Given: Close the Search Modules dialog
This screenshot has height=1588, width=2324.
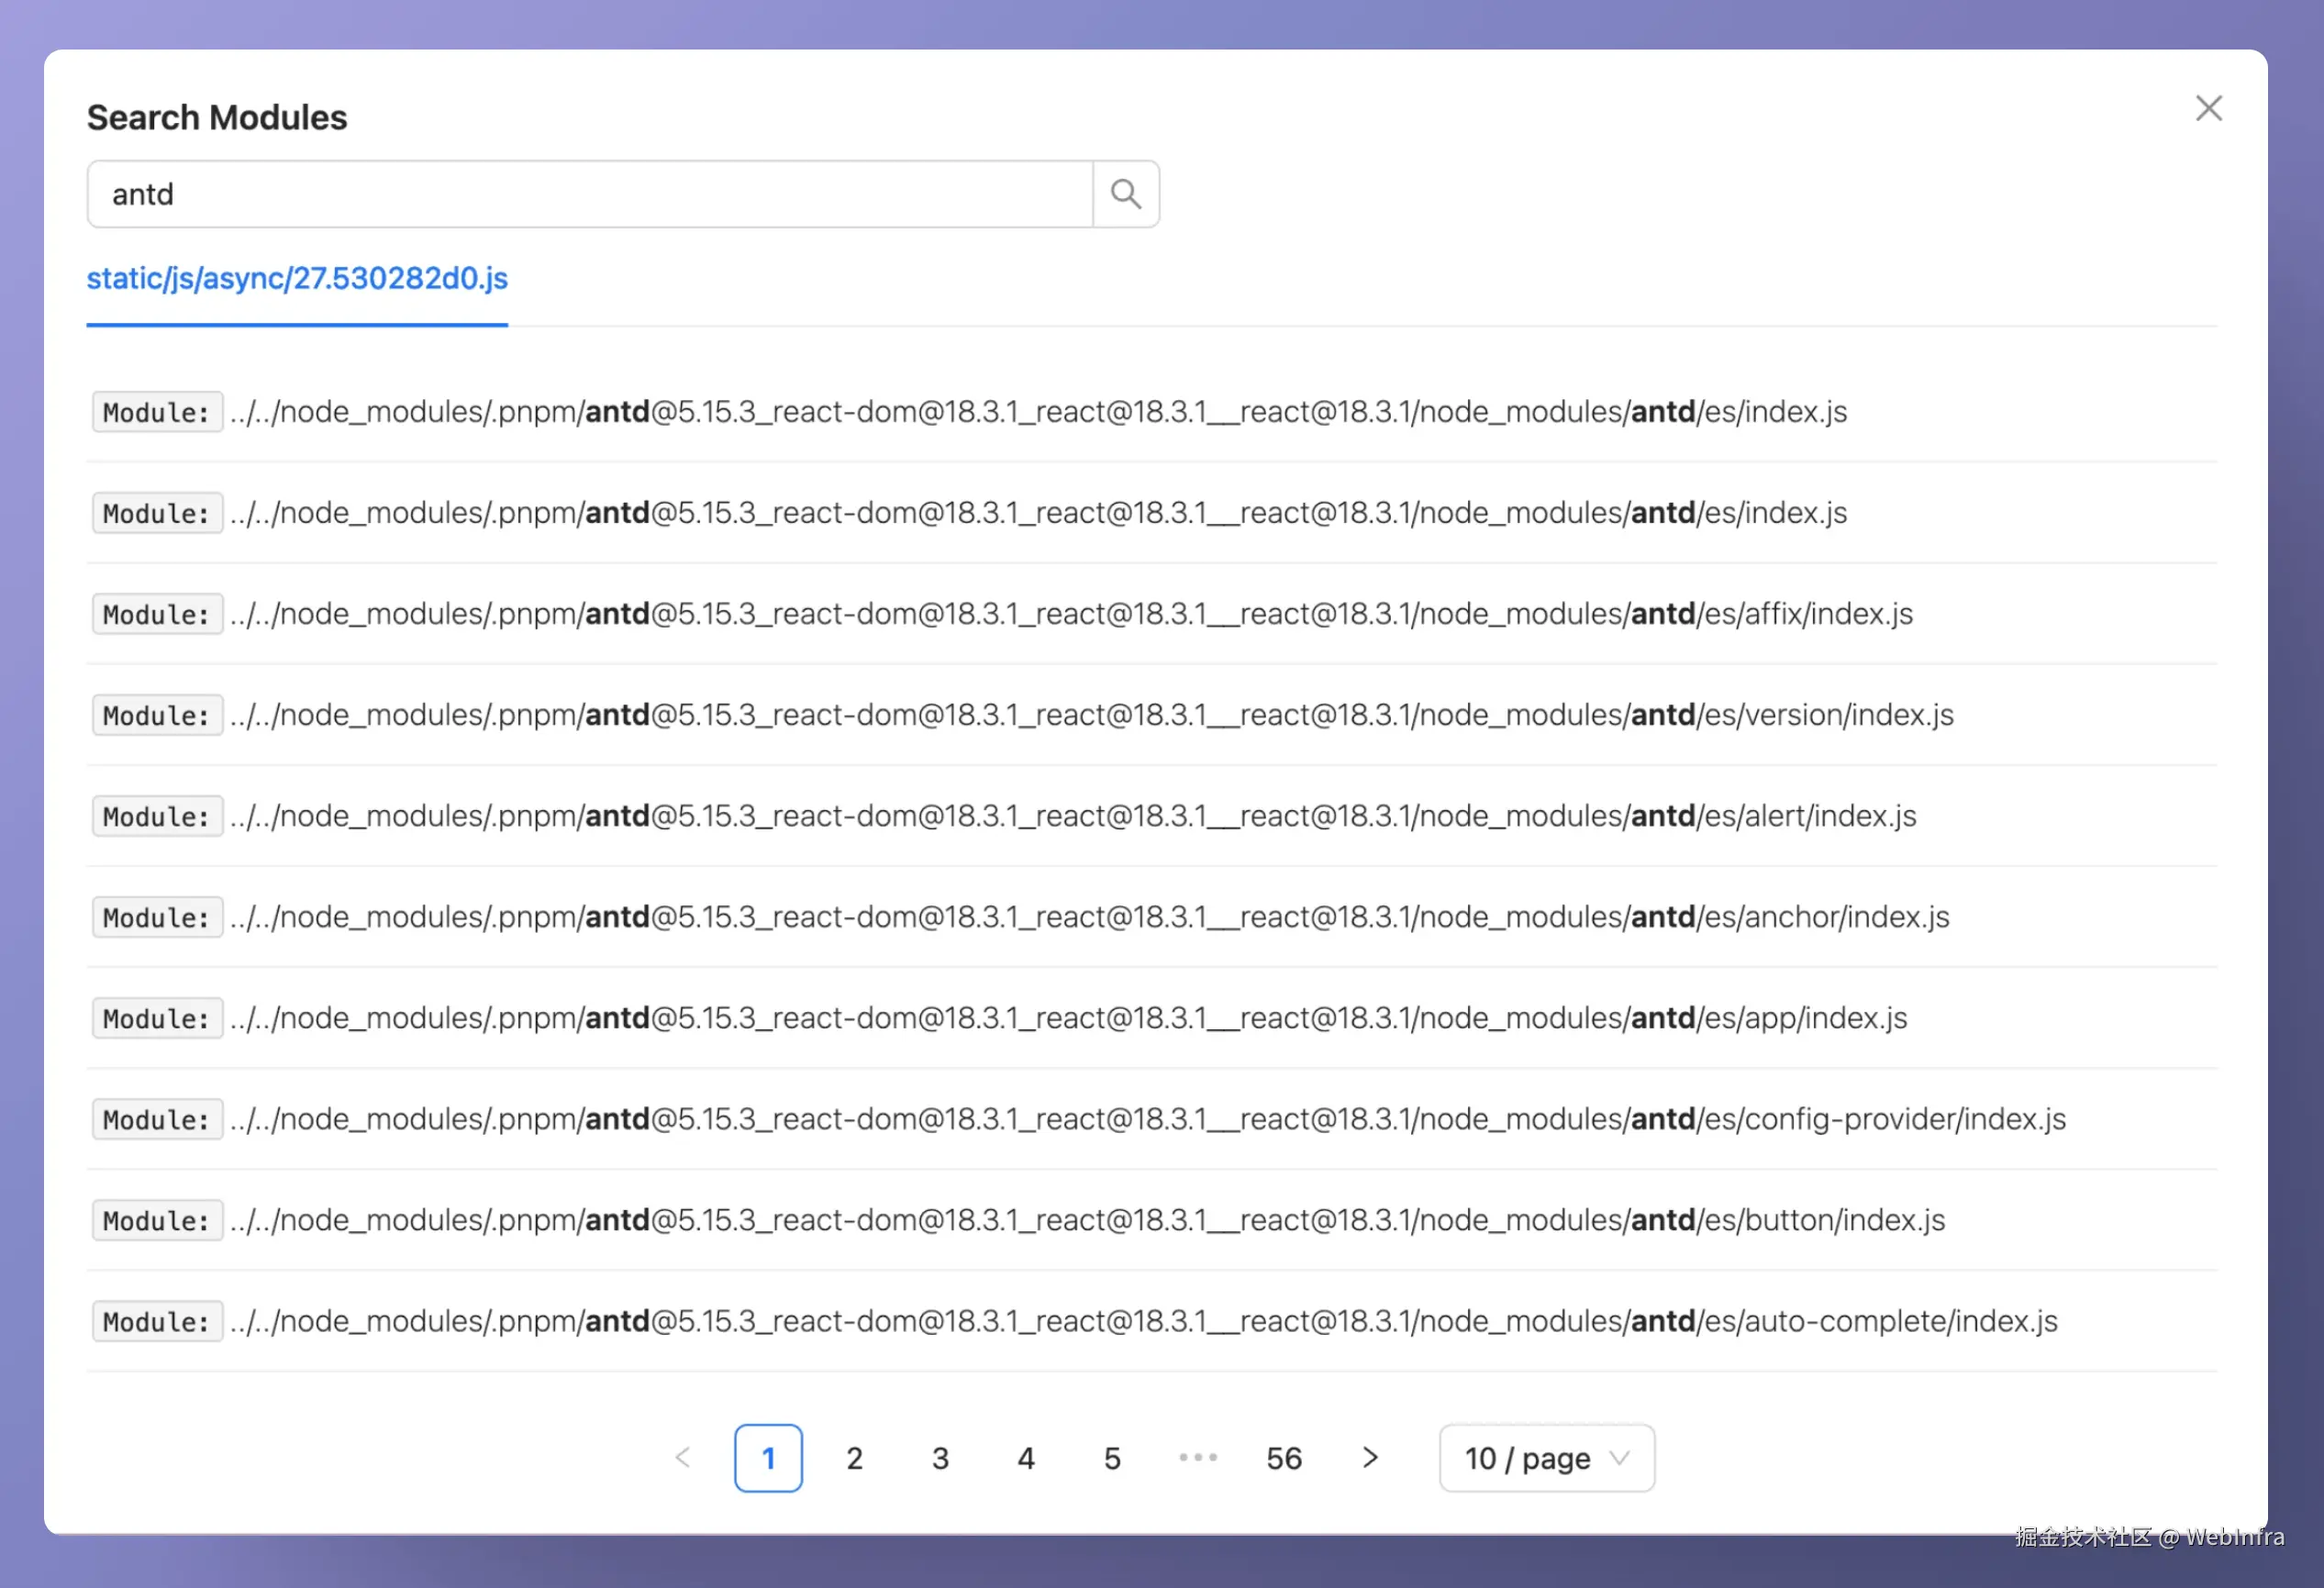Looking at the screenshot, I should (x=2208, y=108).
